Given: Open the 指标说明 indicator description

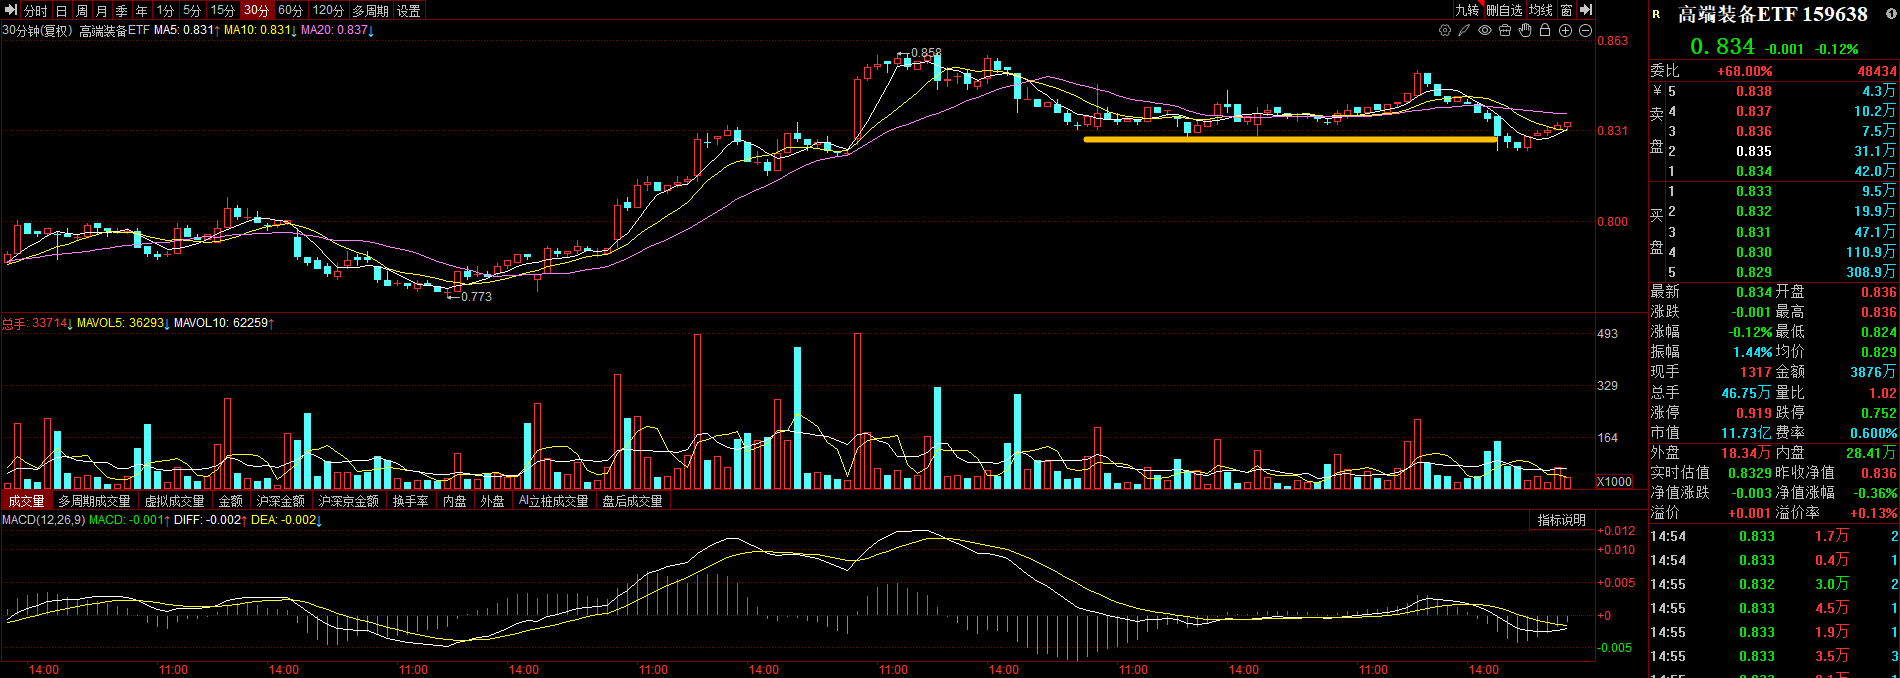Looking at the screenshot, I should click(x=1562, y=520).
